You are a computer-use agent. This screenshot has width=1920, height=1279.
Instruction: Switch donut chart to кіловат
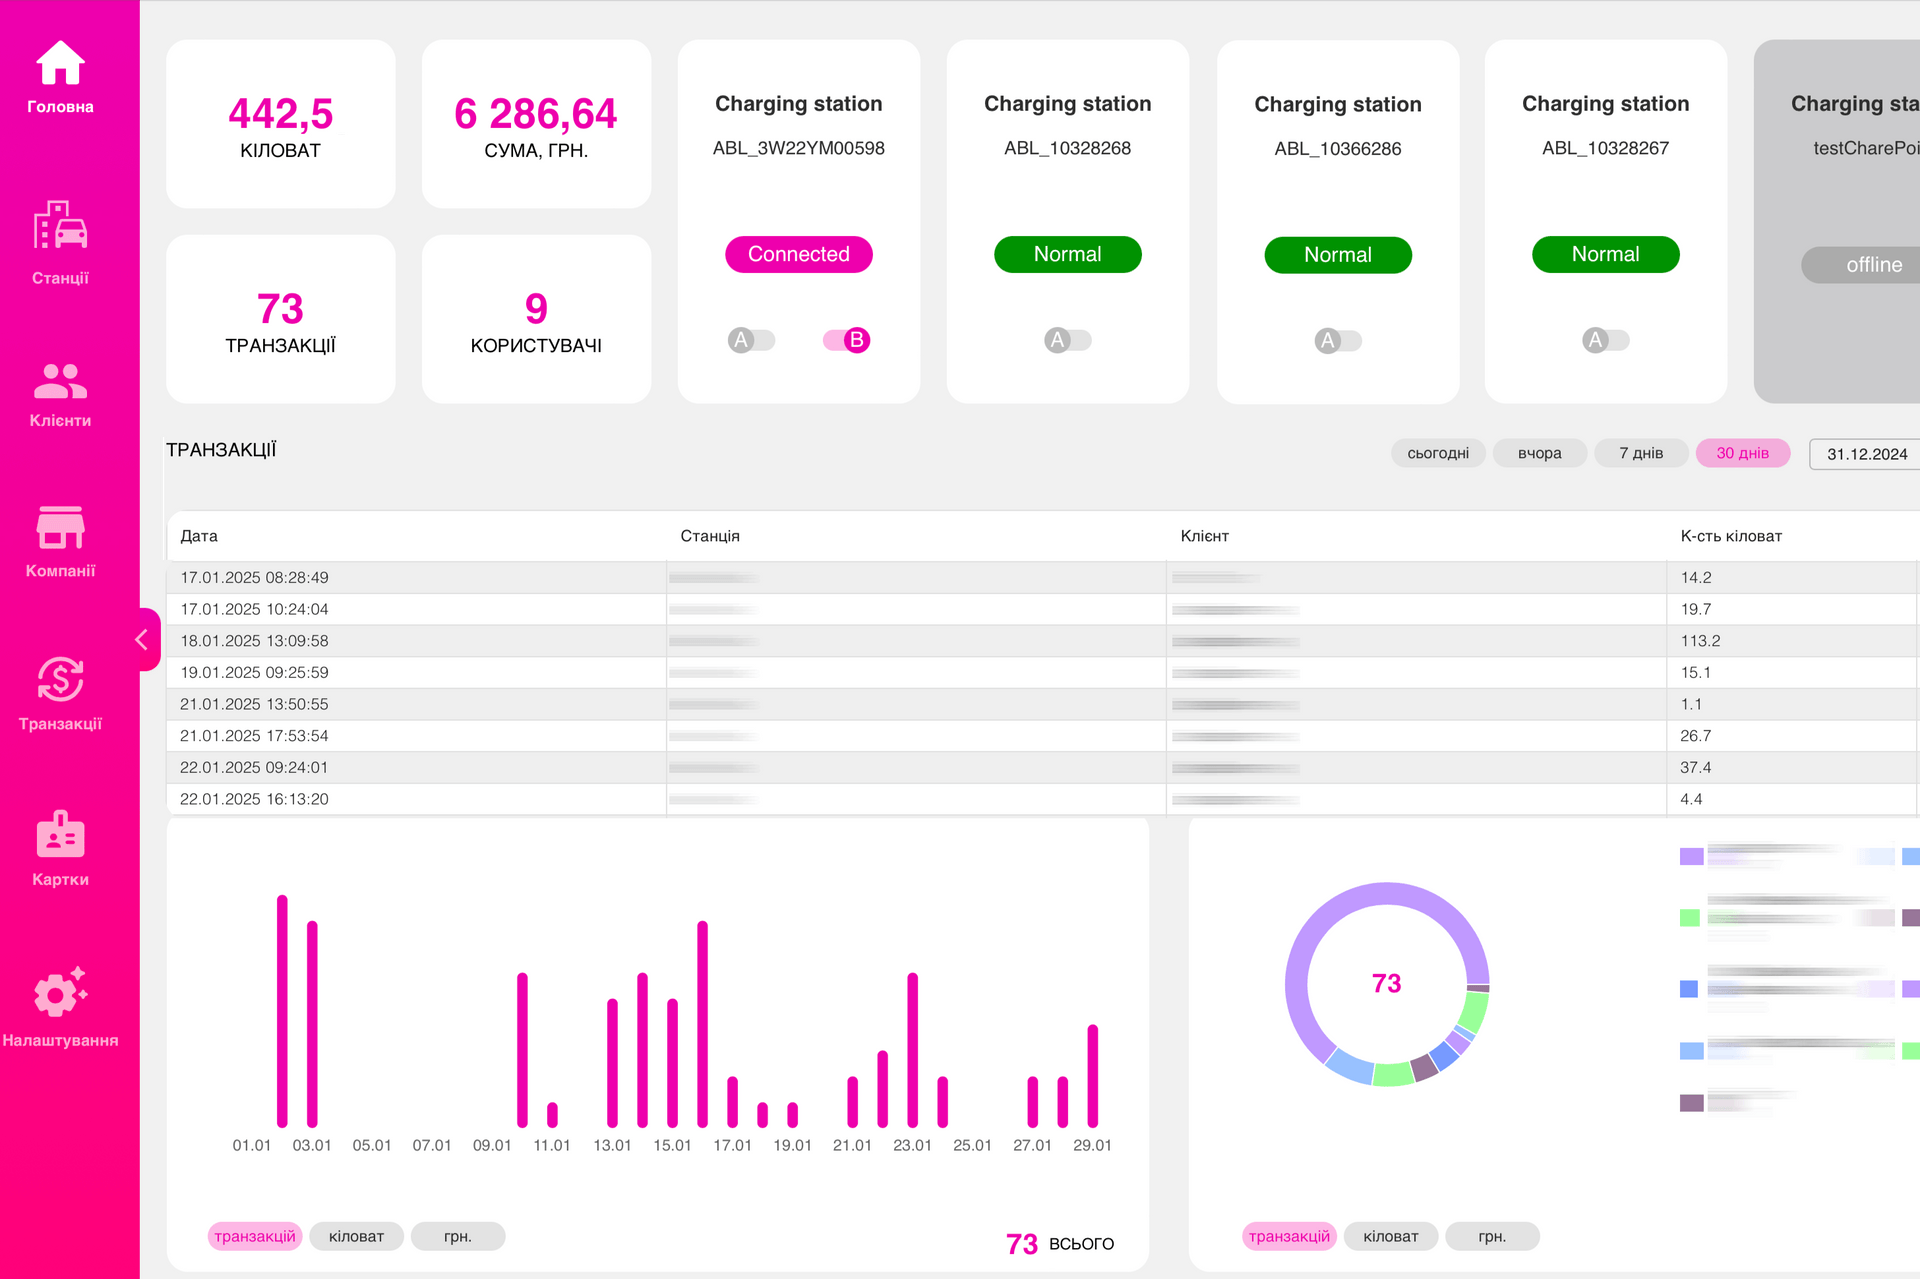click(1391, 1236)
